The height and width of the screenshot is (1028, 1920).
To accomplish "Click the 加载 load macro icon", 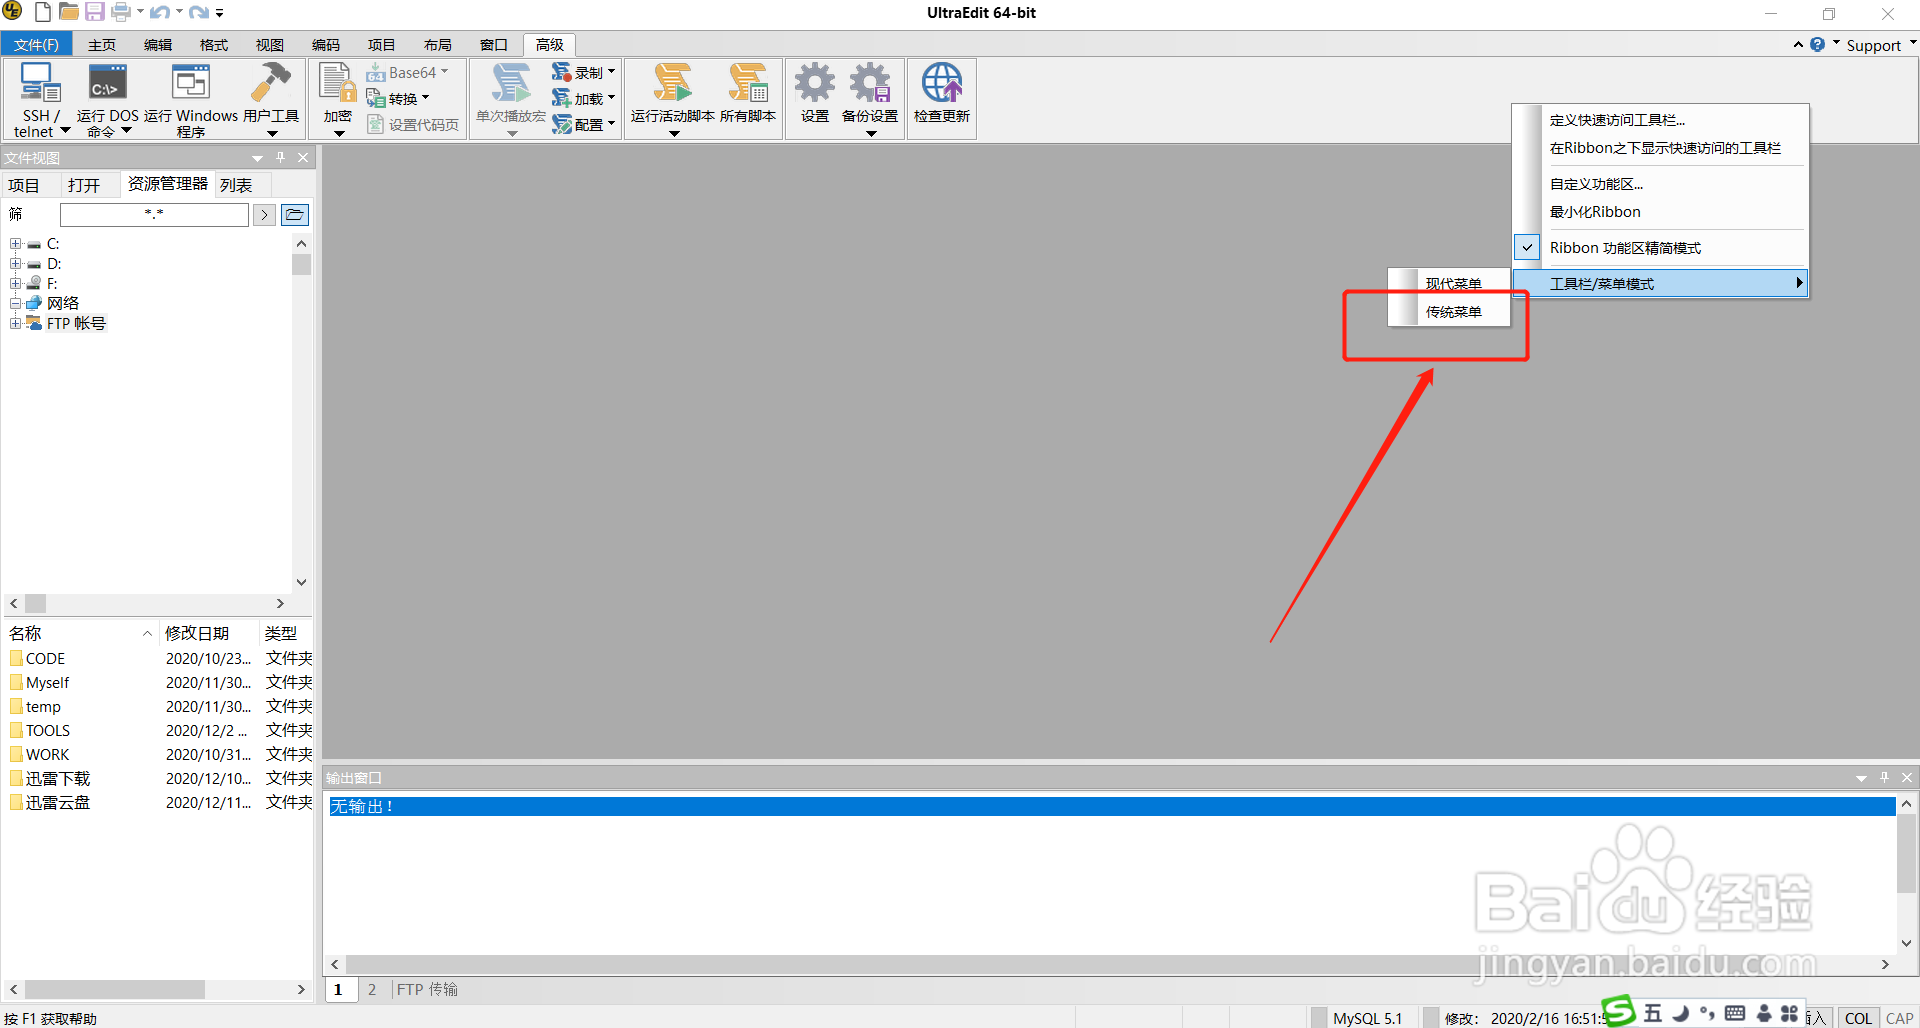I will click(x=562, y=98).
